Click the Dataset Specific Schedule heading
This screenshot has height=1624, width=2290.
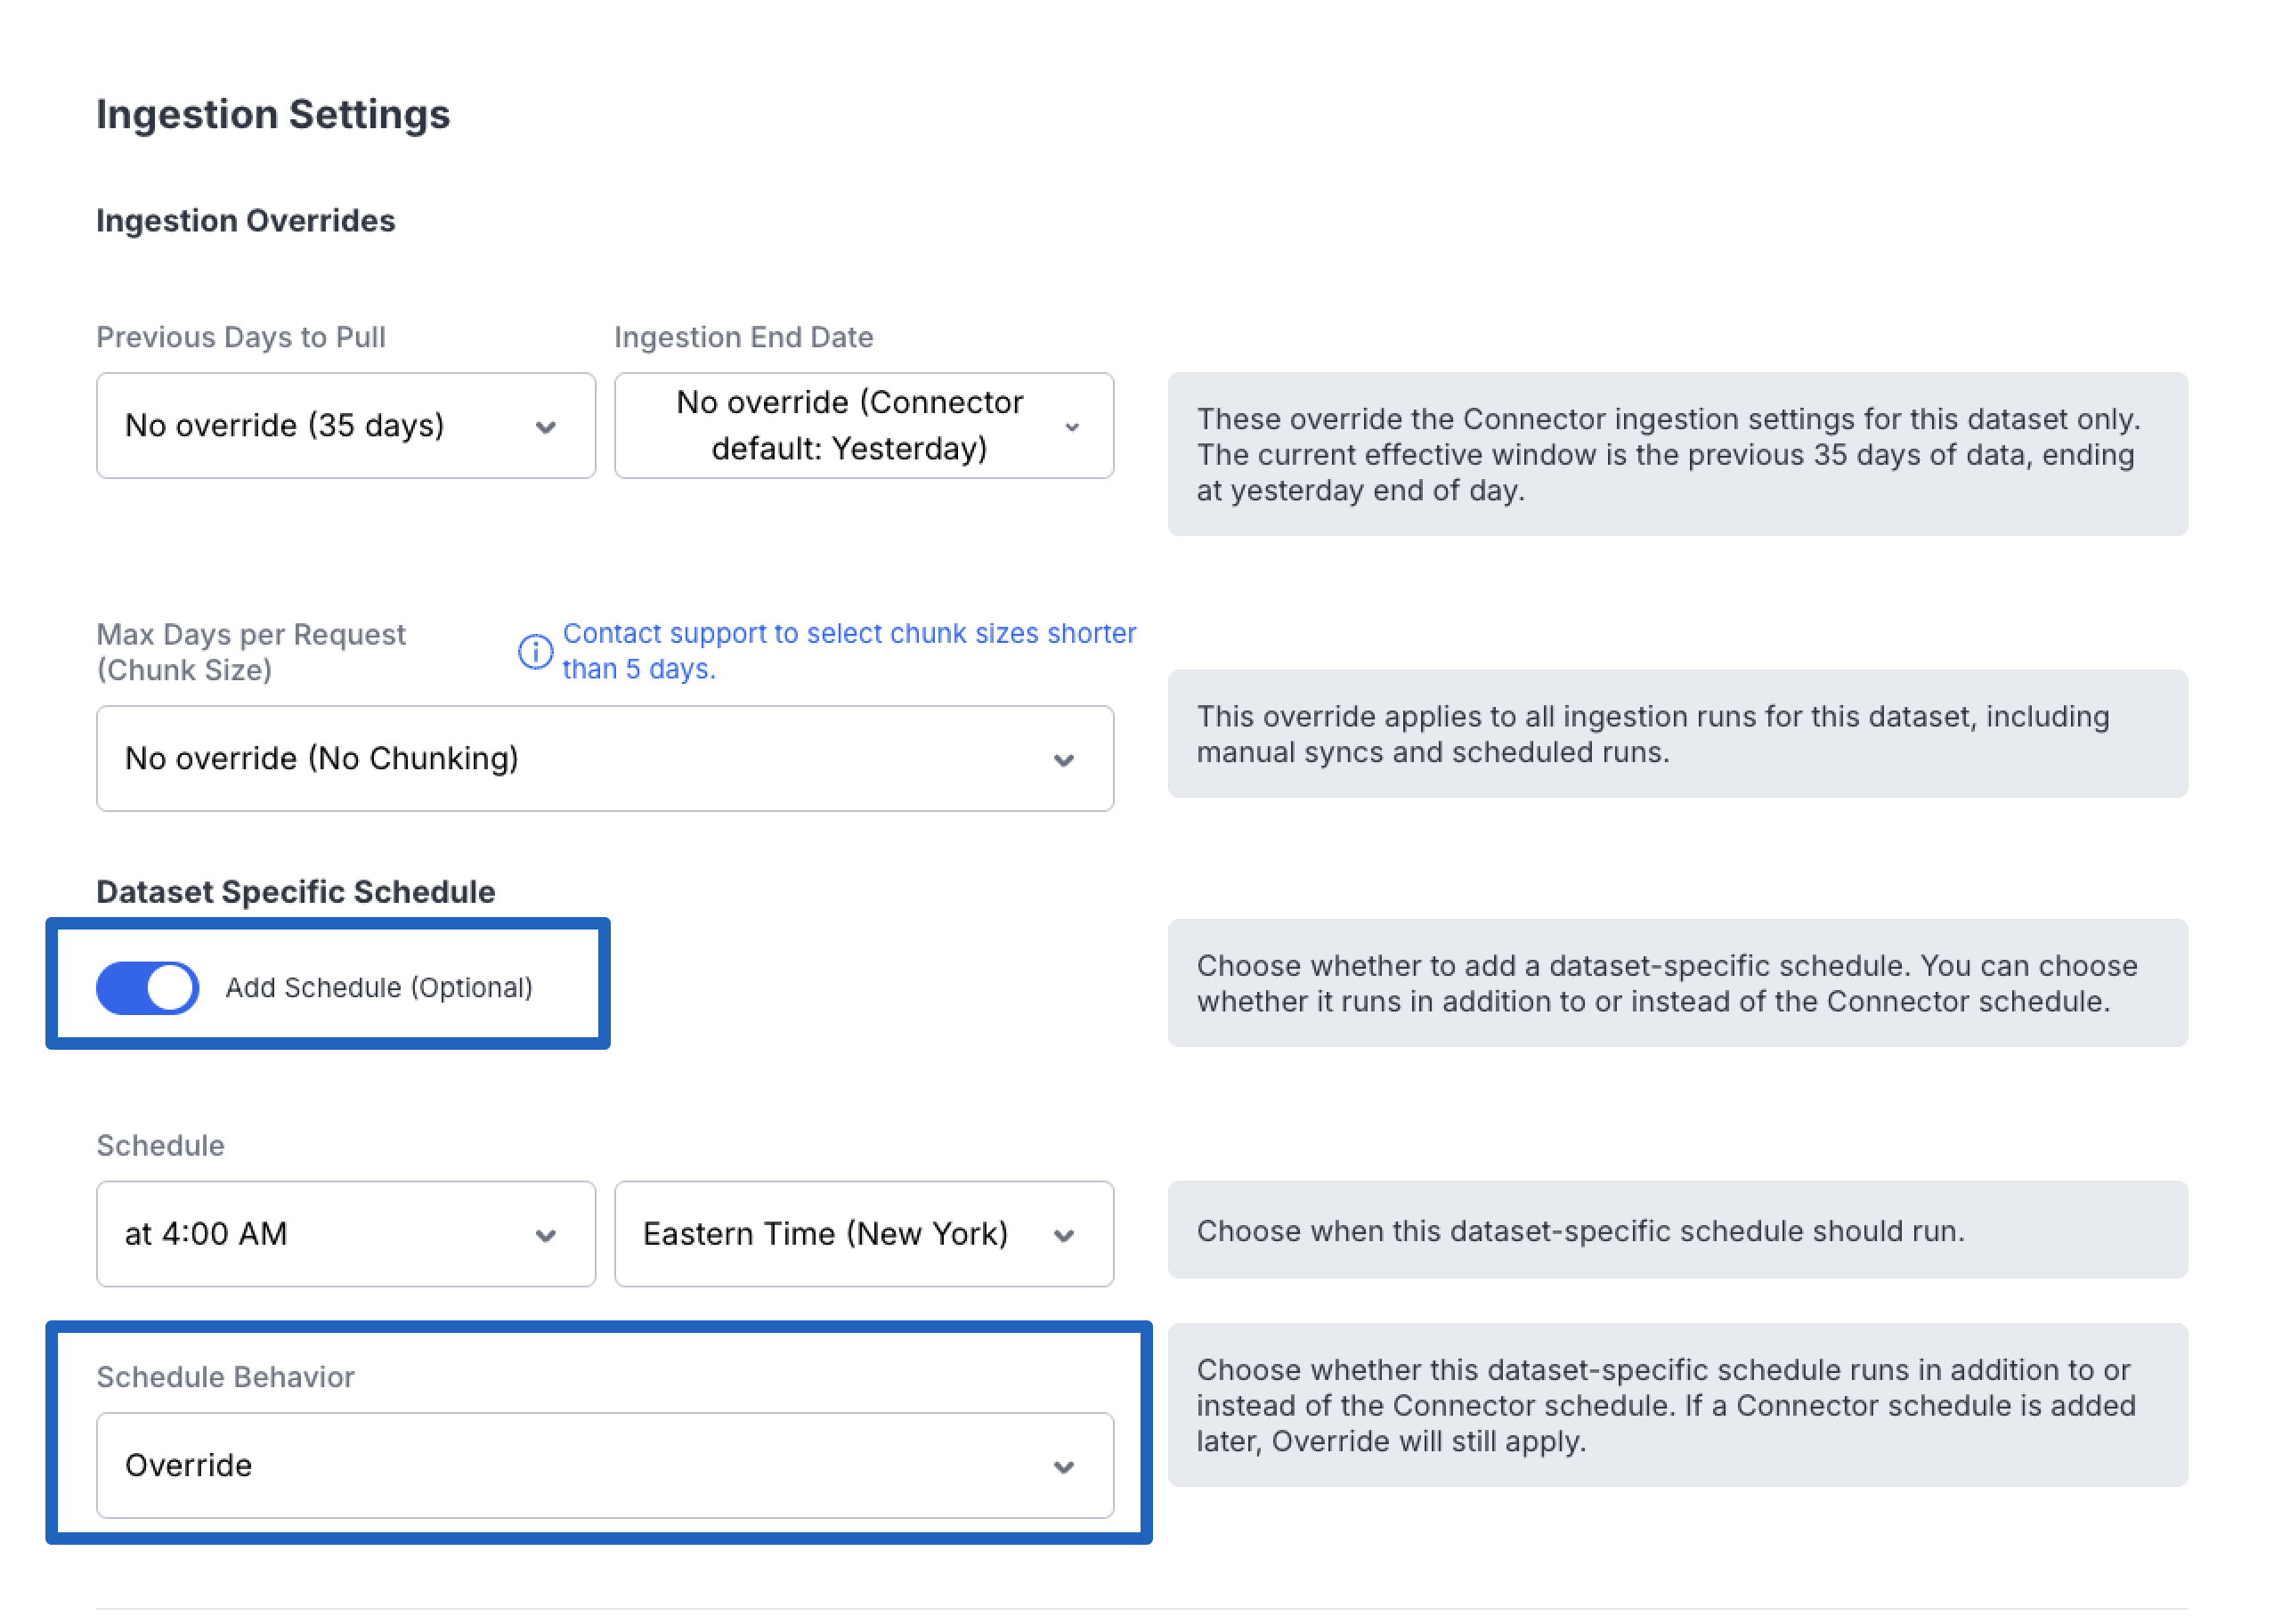point(296,892)
